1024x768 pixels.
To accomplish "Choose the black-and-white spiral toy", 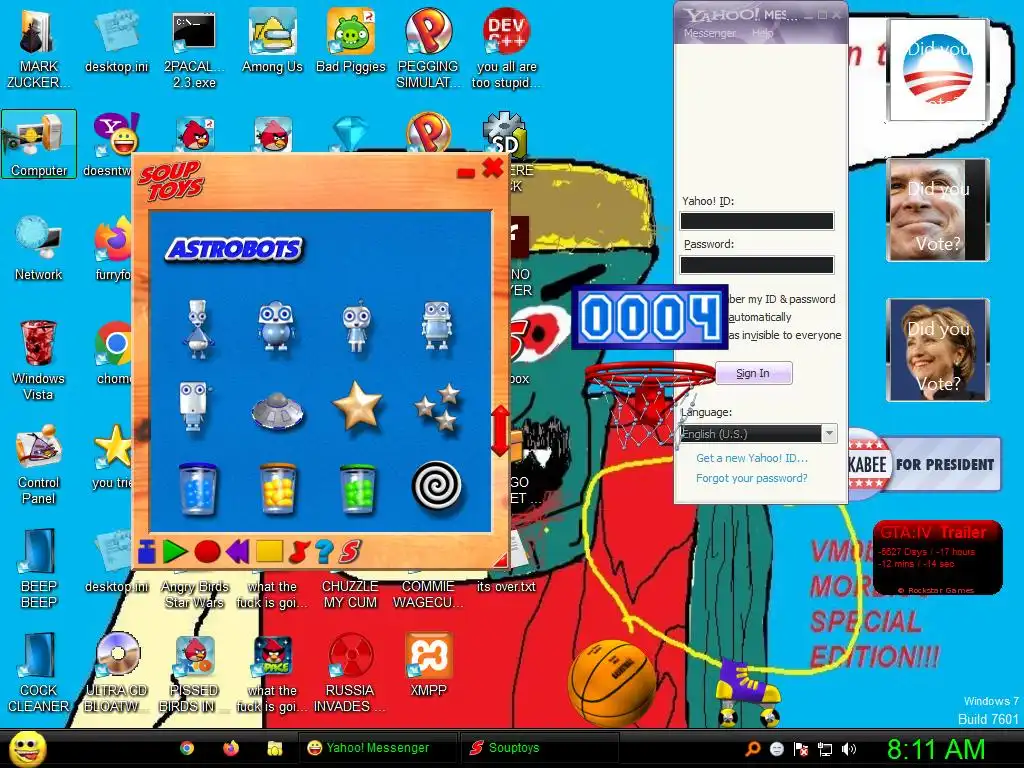I will [437, 487].
